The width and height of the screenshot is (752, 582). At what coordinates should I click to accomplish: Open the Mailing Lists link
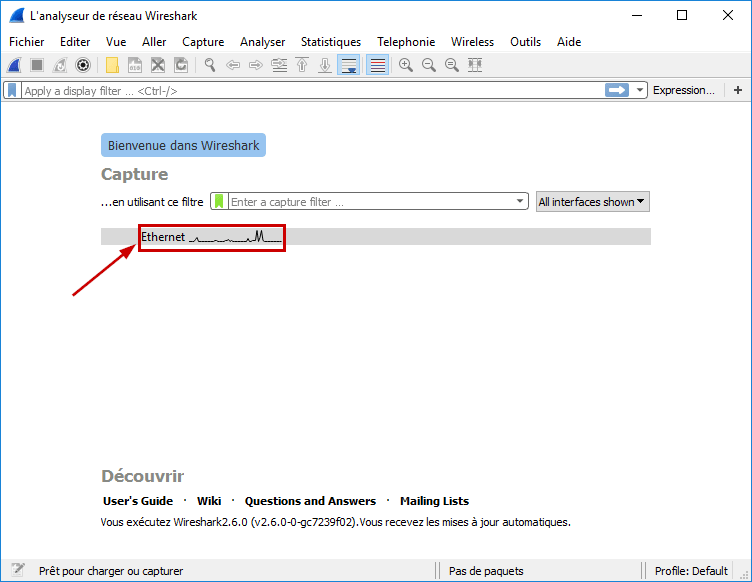(435, 501)
